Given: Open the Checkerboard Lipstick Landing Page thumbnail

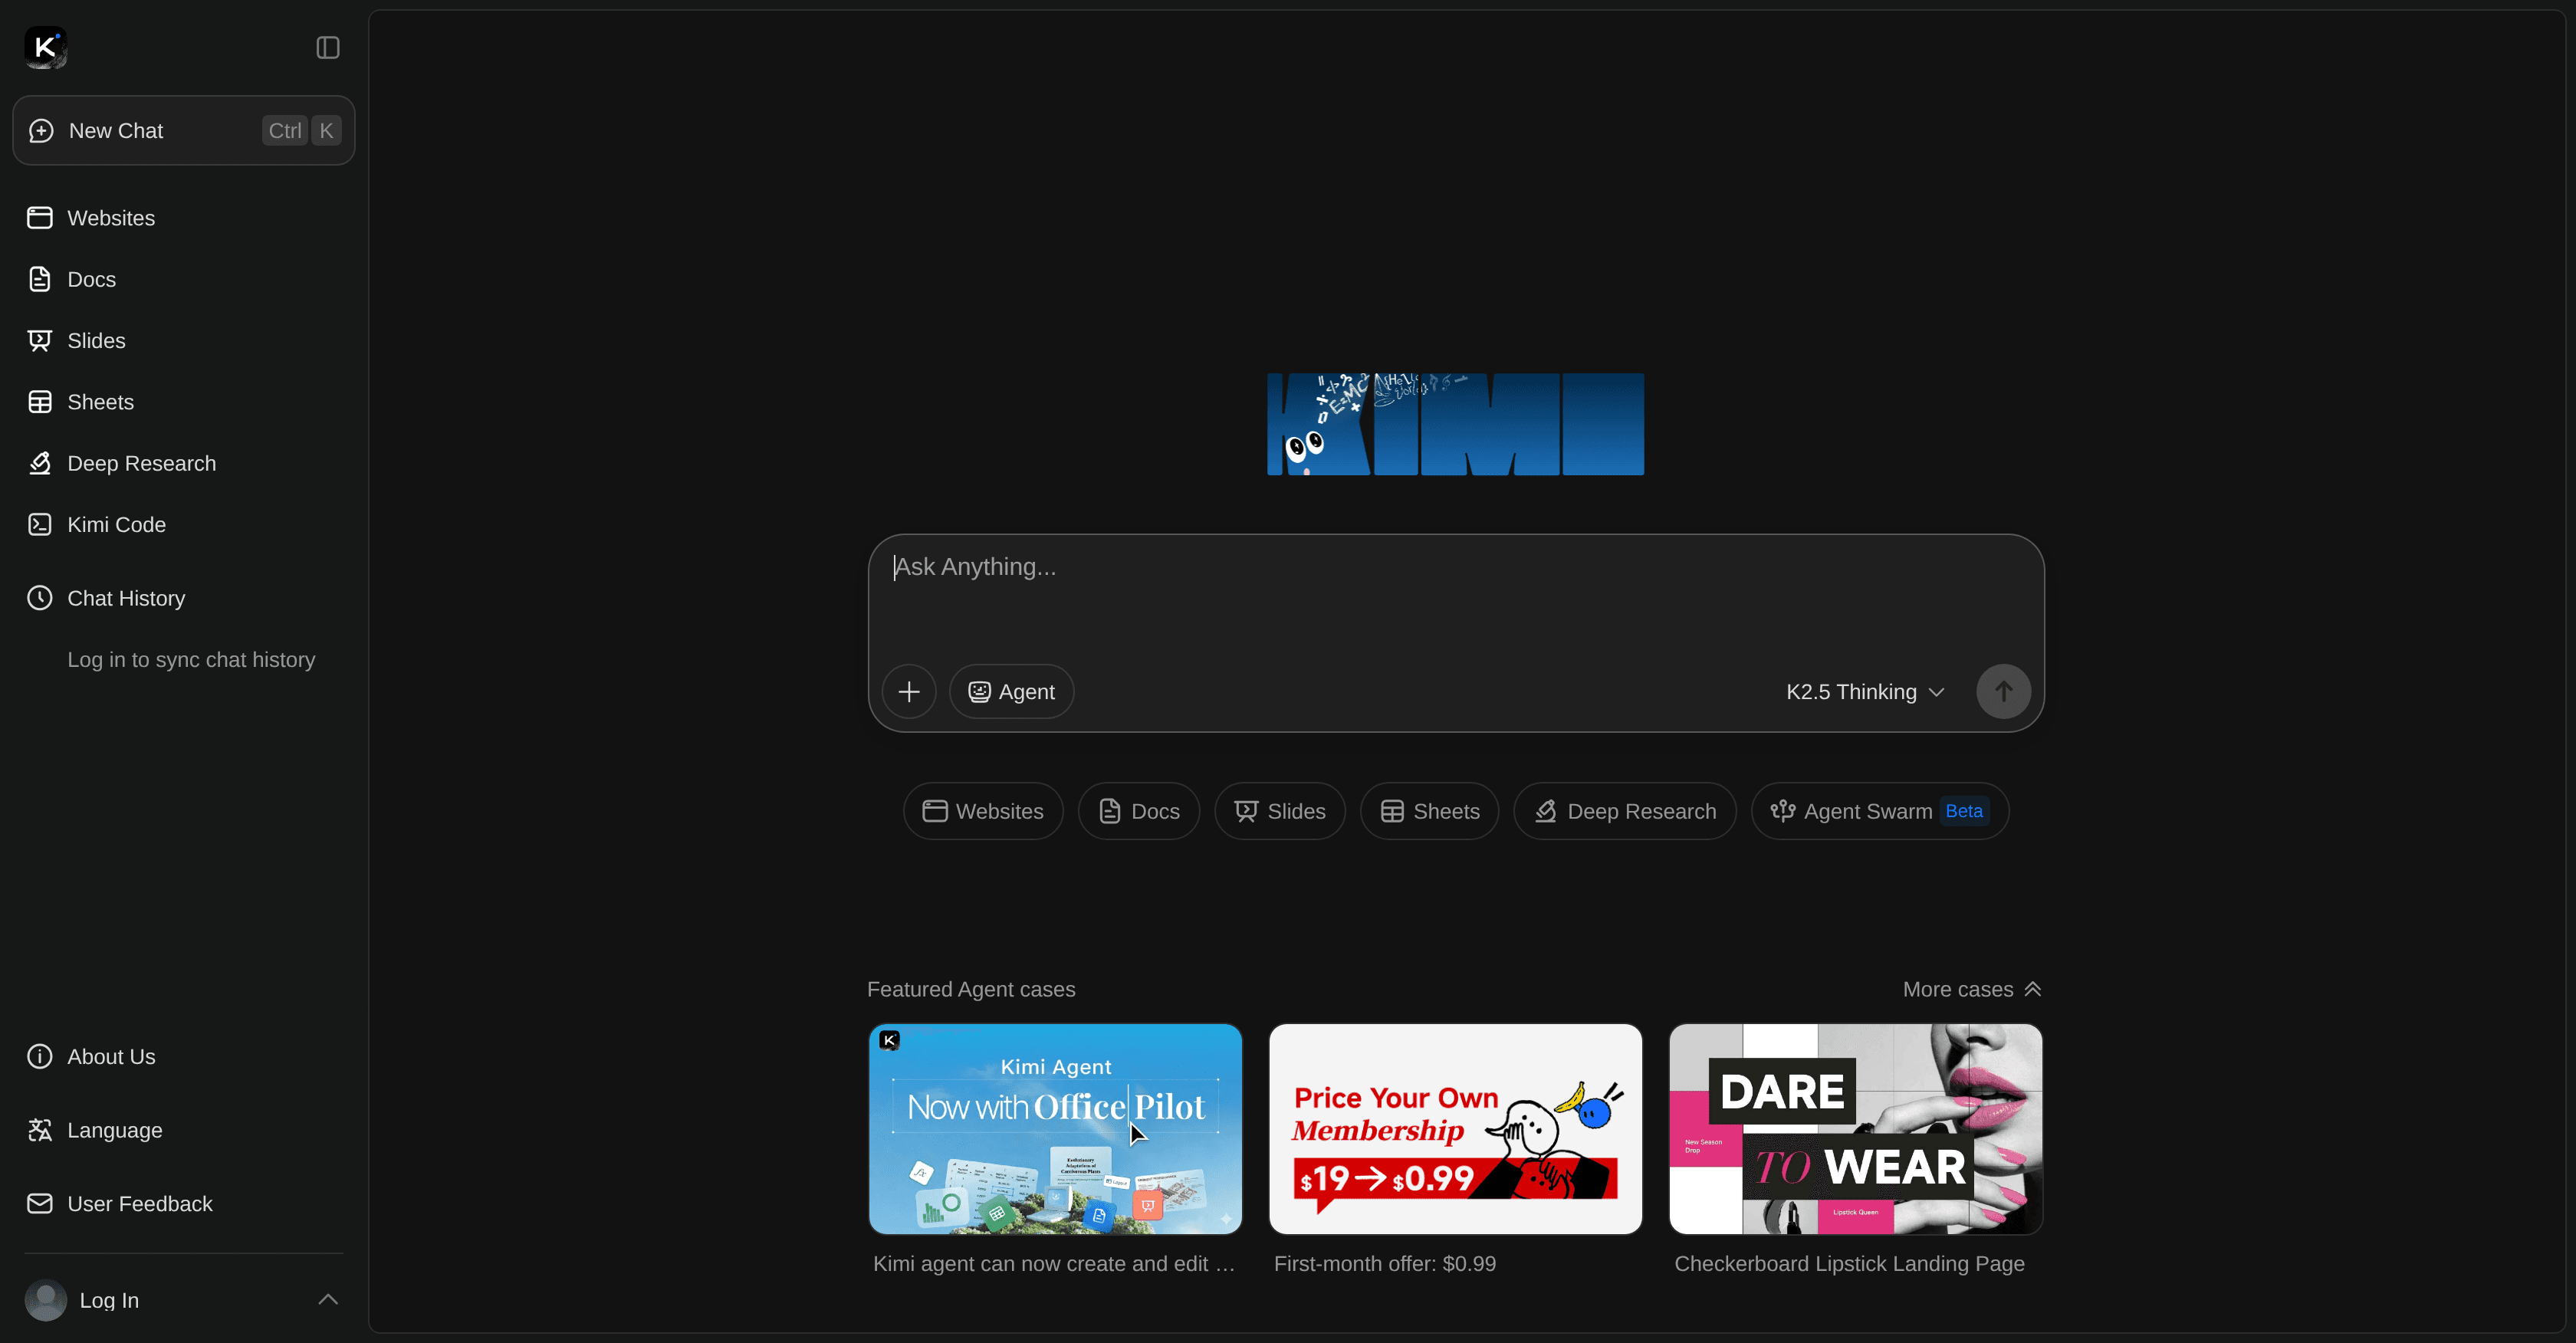Looking at the screenshot, I should [x=1855, y=1128].
